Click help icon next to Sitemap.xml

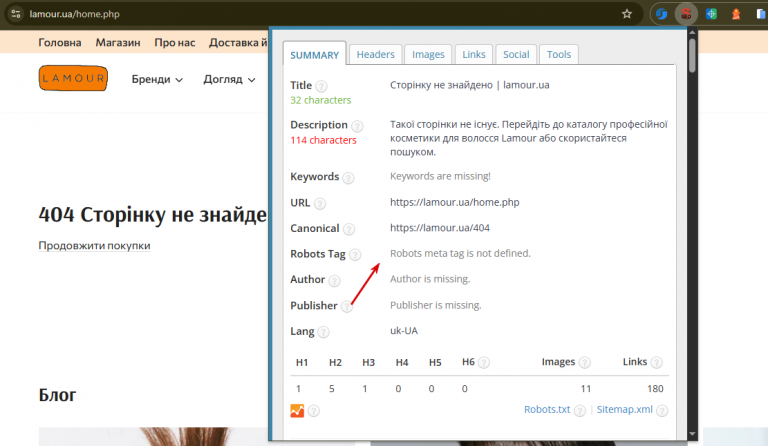[x=662, y=410]
